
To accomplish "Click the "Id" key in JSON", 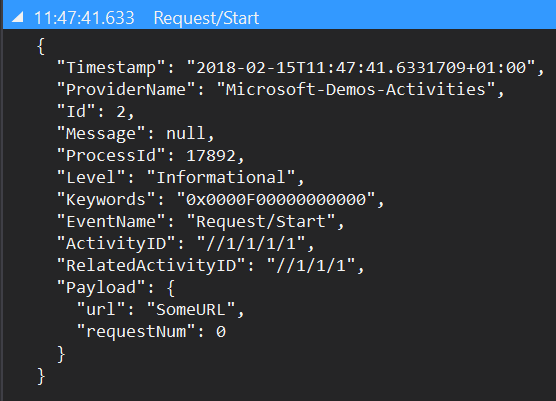I will click(x=76, y=111).
